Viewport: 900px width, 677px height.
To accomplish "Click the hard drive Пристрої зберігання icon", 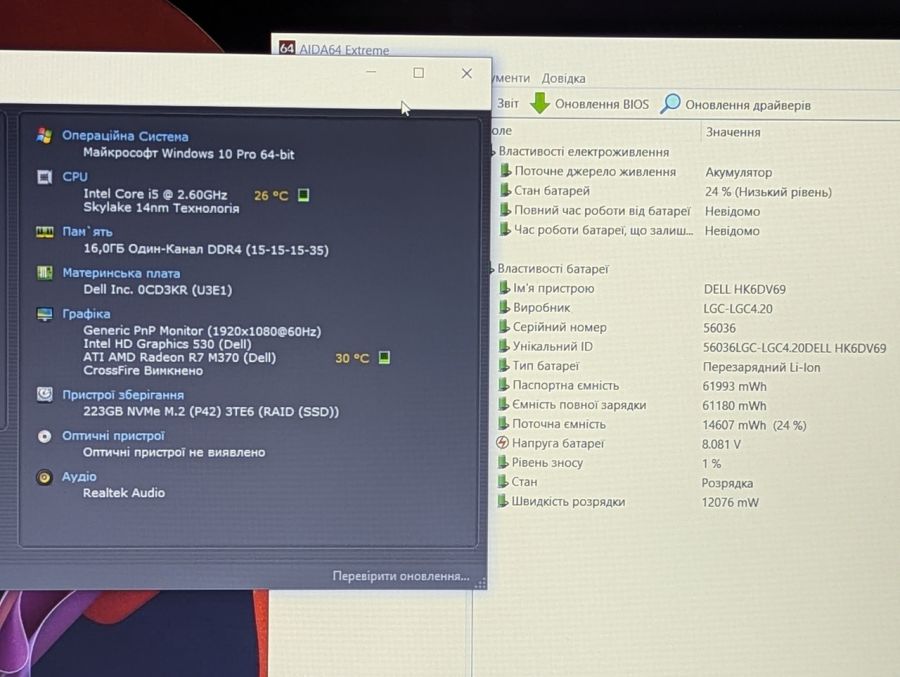I will (x=44, y=394).
